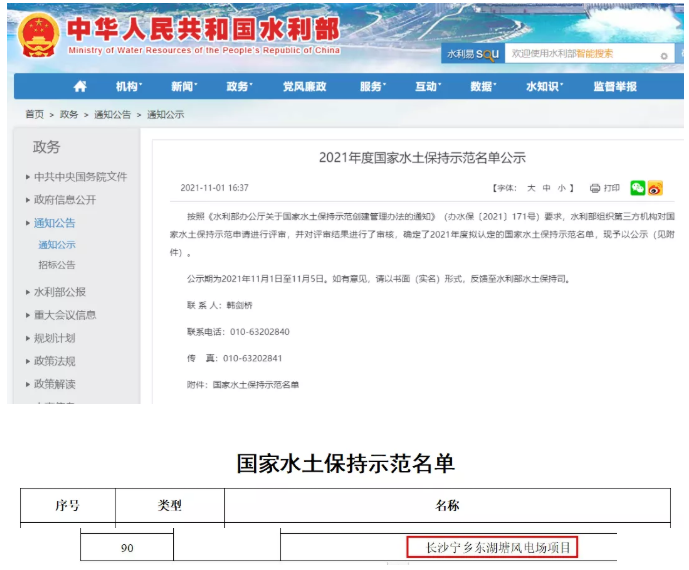The image size is (689, 570).
Task: Set font size to medium (中)
Action: pos(546,188)
